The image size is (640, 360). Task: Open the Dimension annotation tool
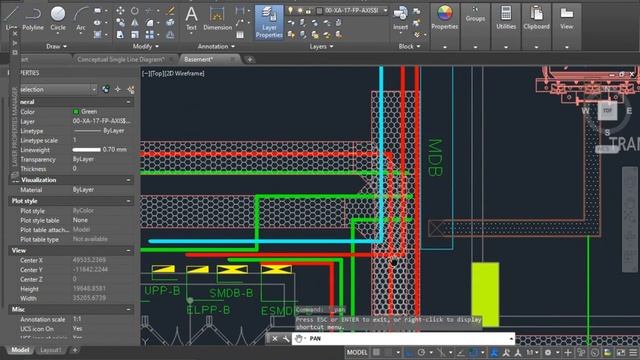[217, 18]
